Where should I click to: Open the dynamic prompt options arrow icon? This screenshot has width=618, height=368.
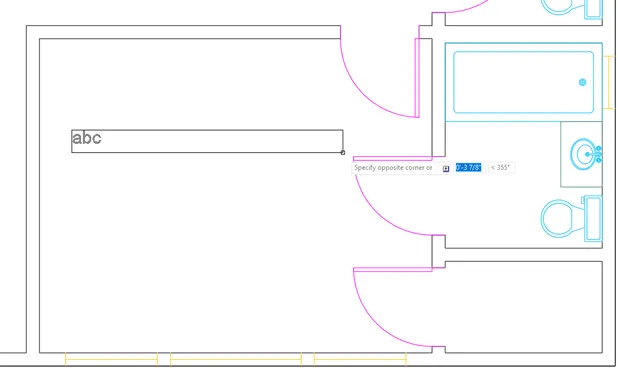tap(446, 169)
